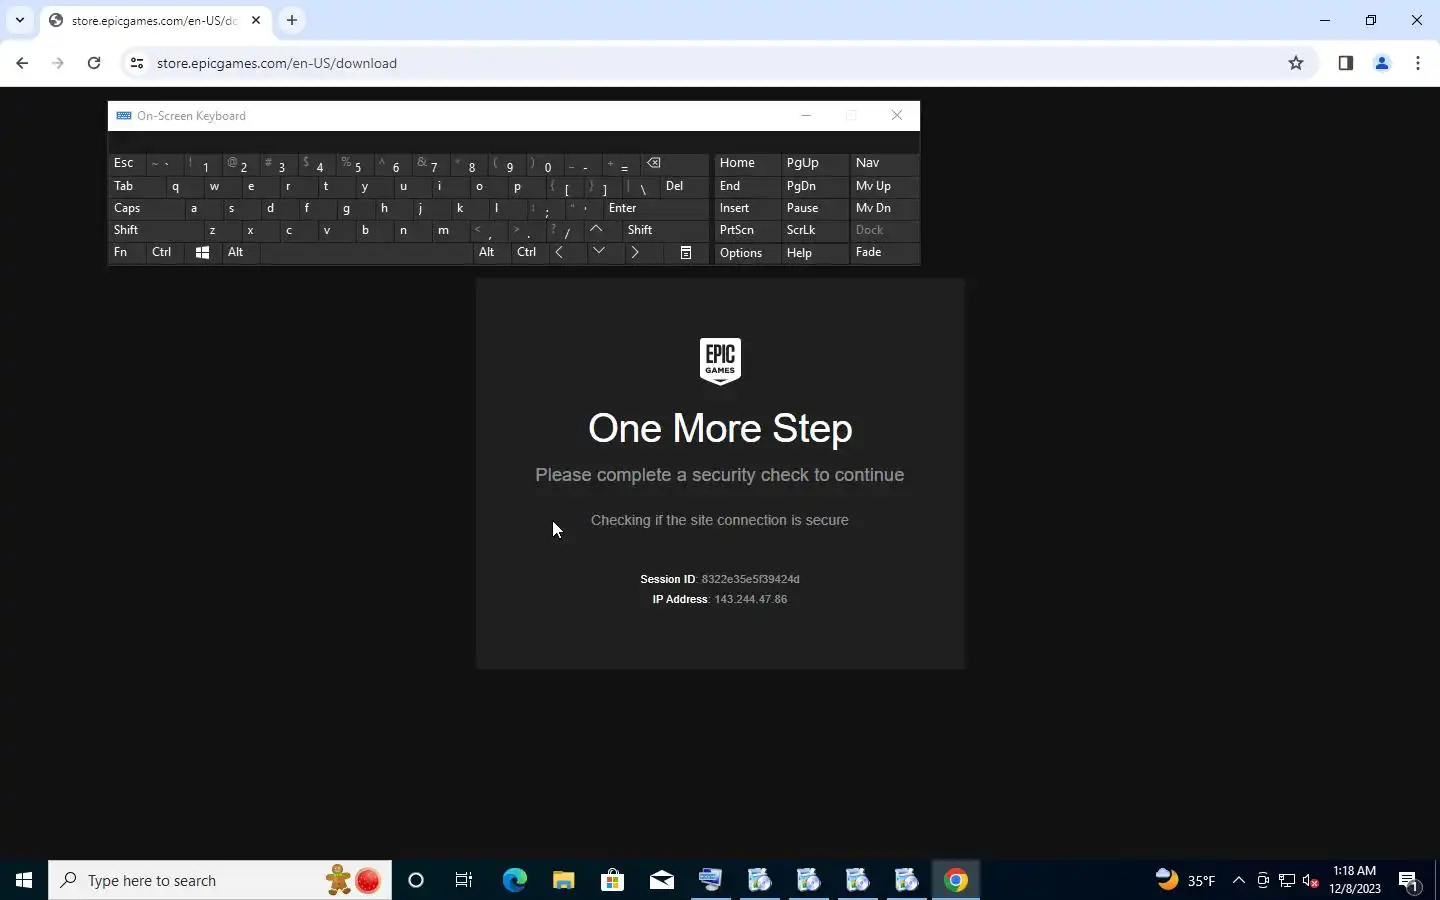Open Cortana from the taskbar

pos(416,880)
